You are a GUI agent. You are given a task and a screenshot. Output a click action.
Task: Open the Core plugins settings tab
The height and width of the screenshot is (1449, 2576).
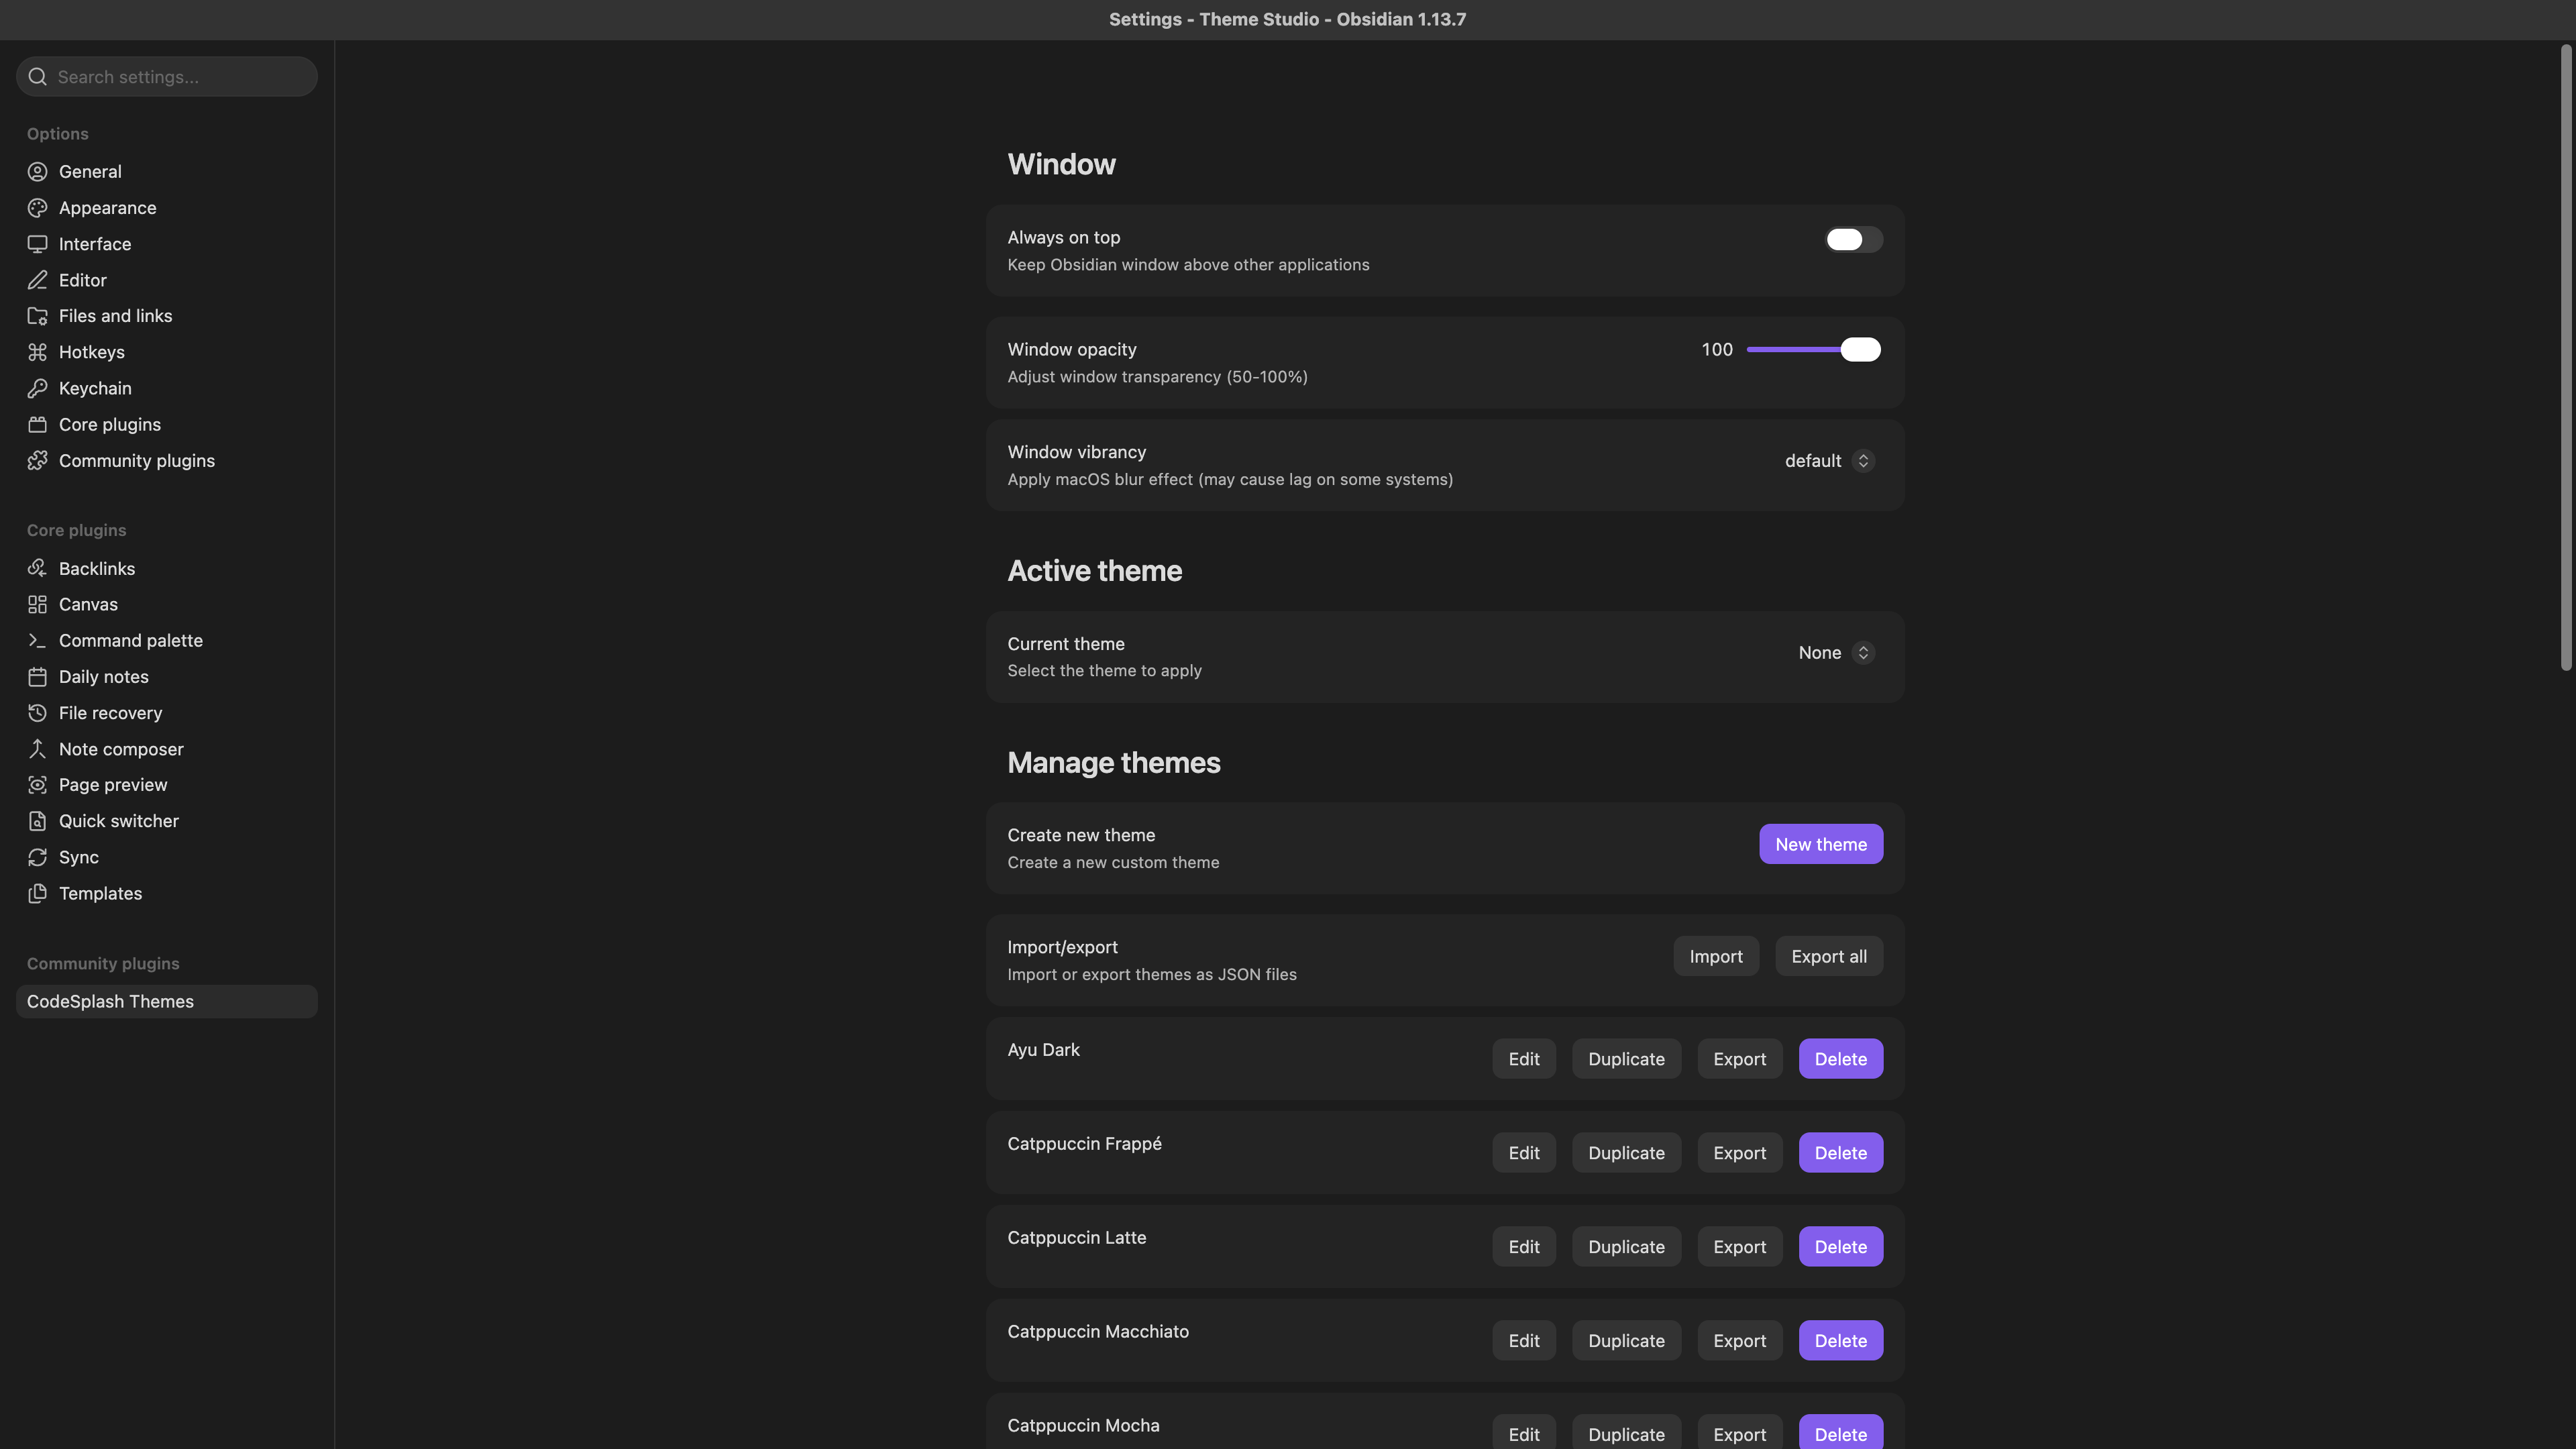click(167, 425)
